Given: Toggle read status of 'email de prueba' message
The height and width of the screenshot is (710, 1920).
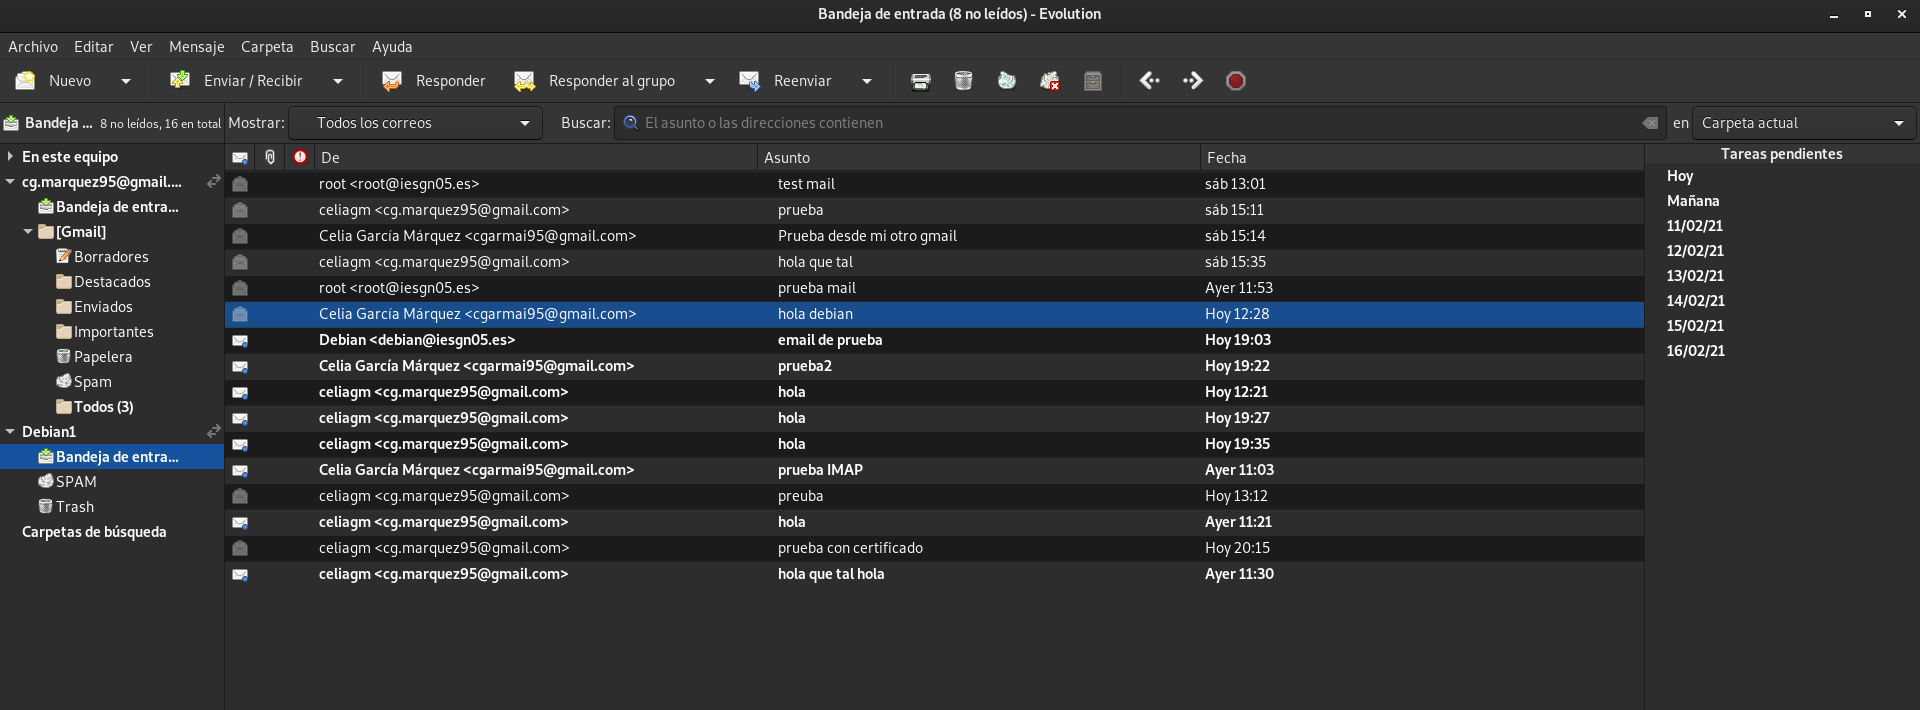Looking at the screenshot, I should coord(240,341).
